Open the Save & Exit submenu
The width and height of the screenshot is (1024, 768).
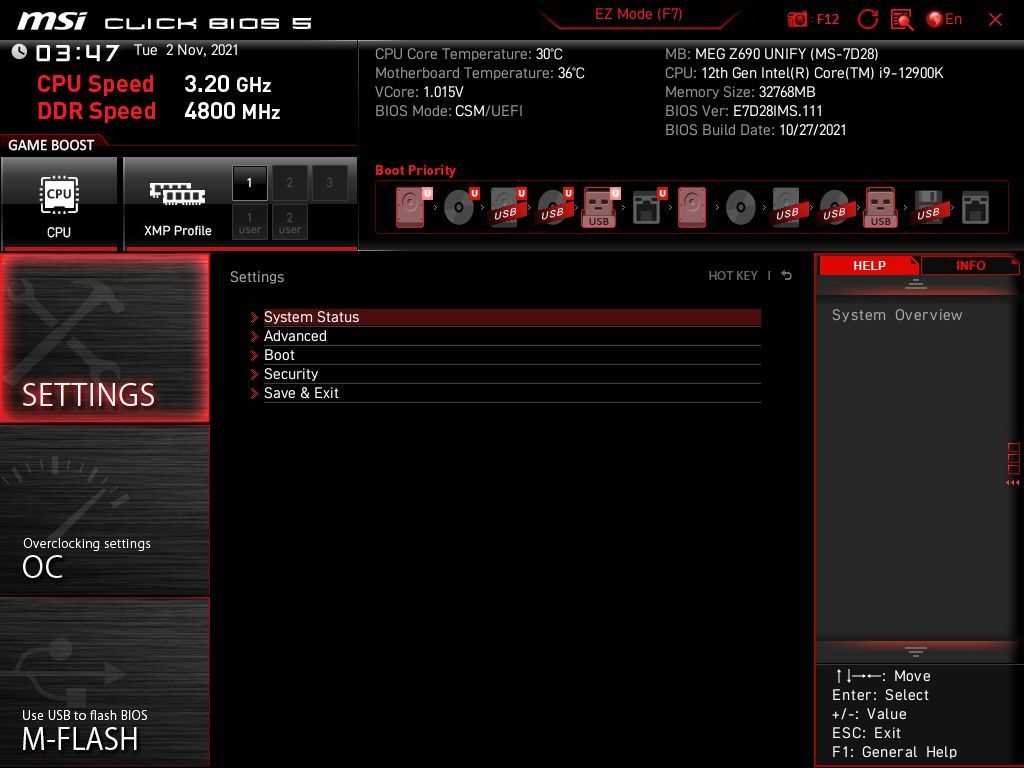pyautogui.click(x=512, y=393)
